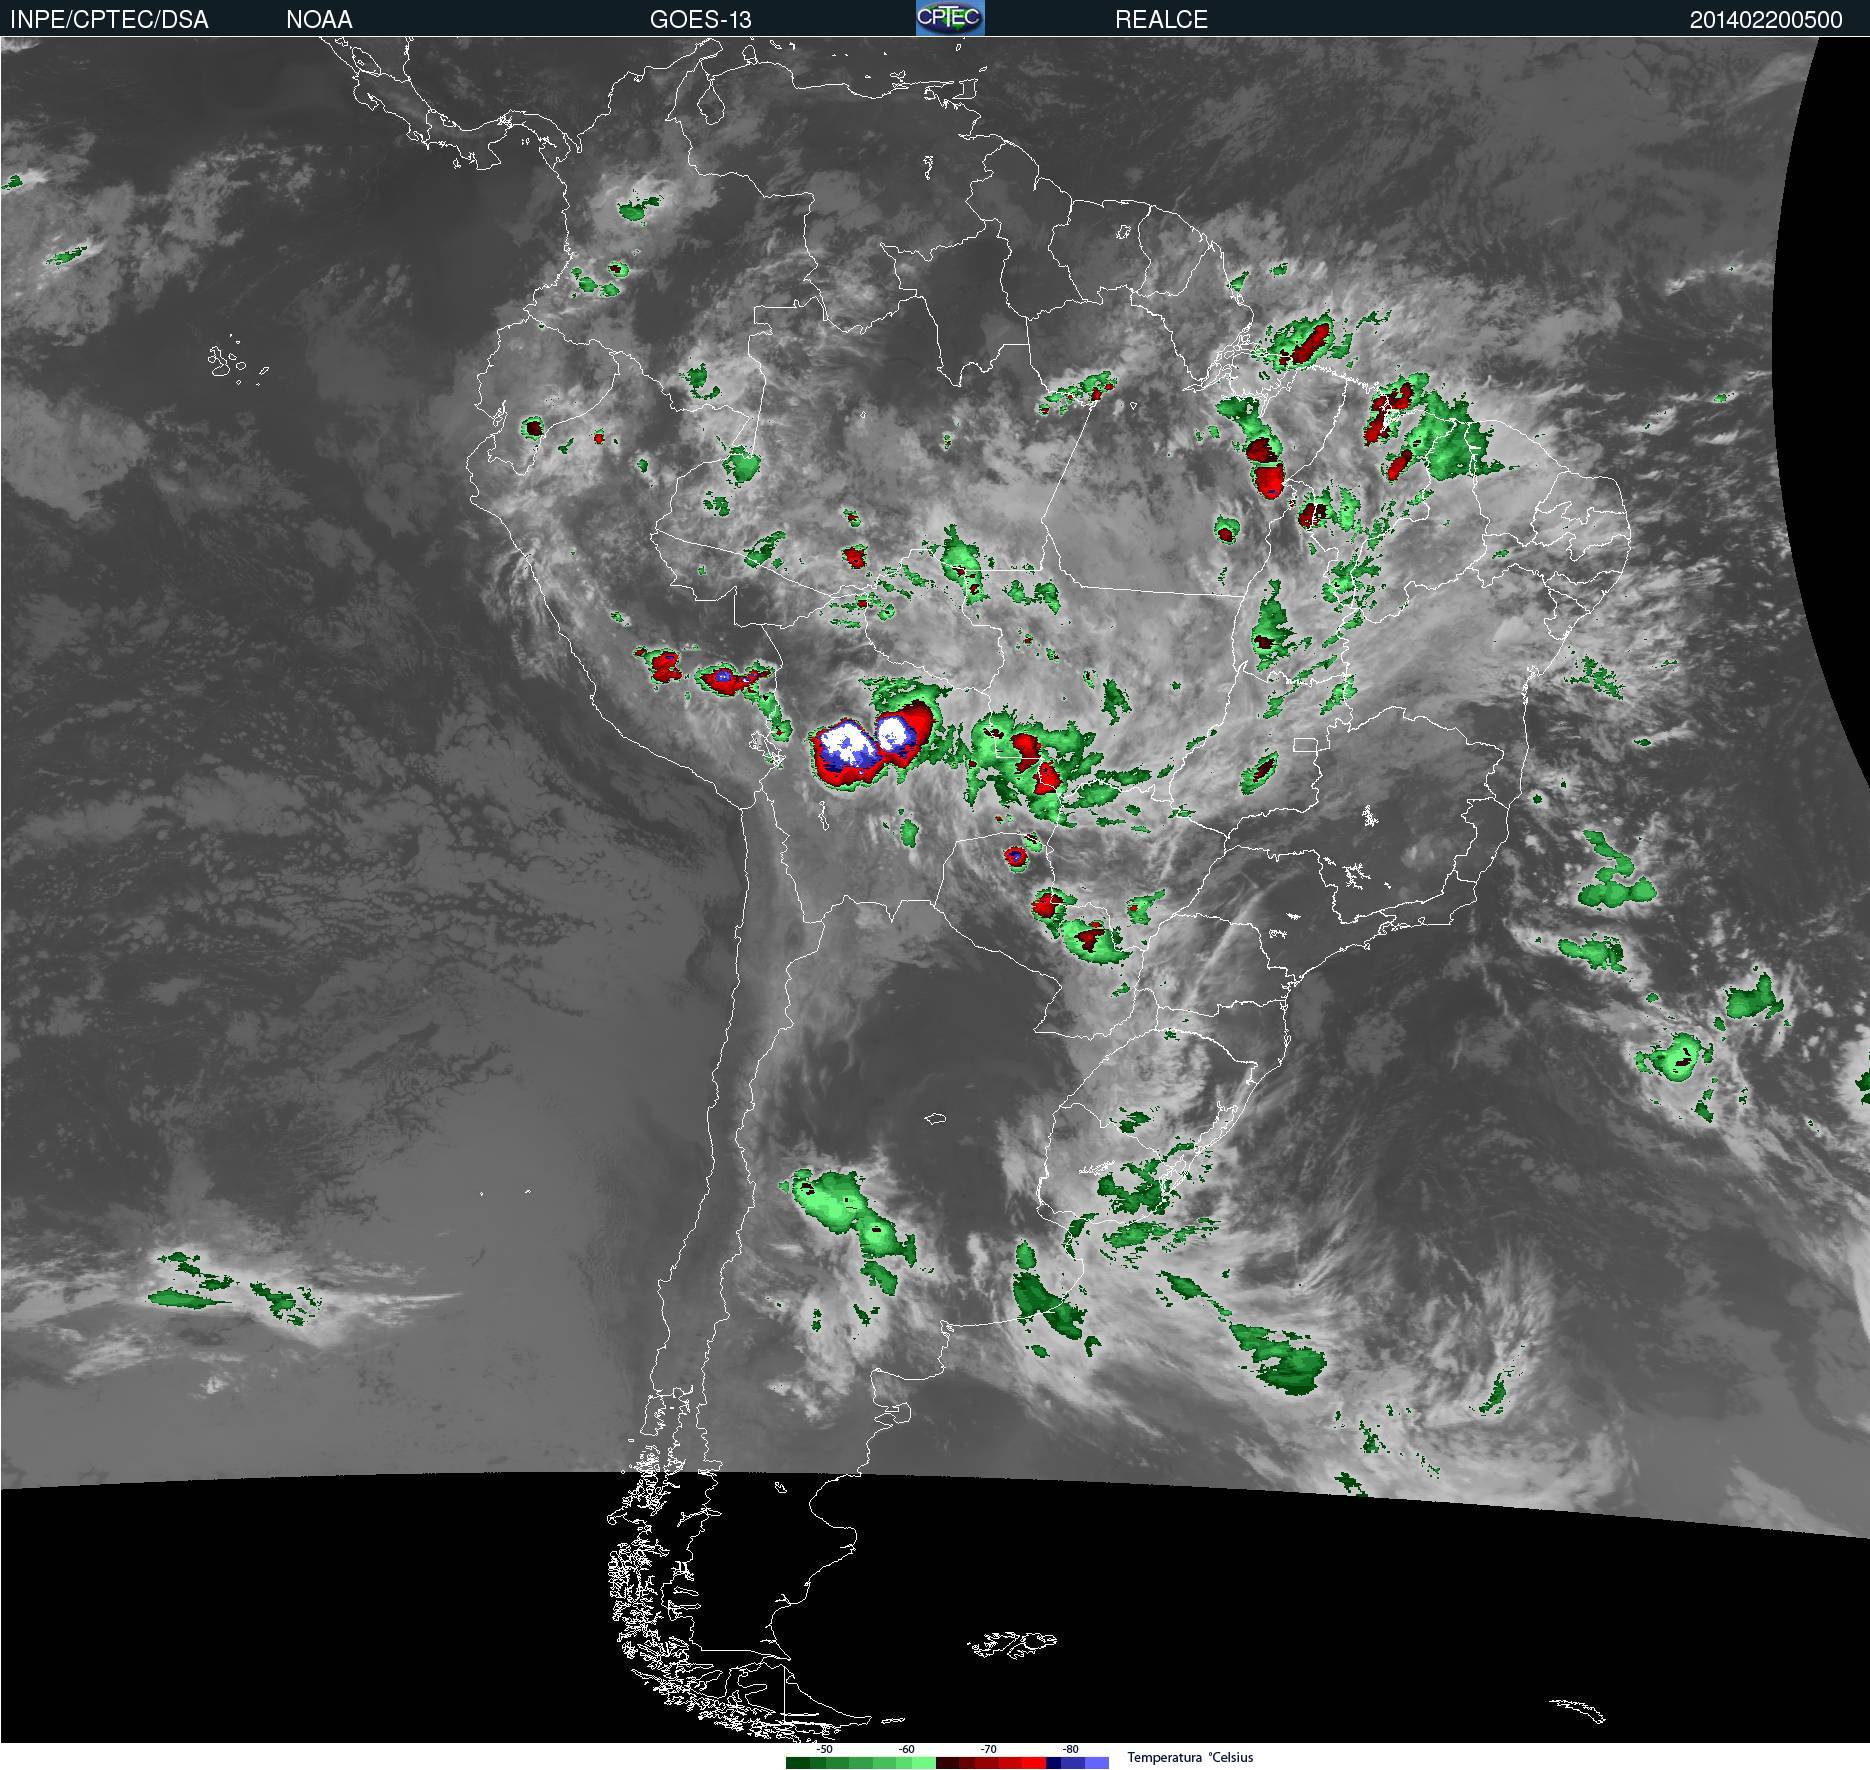Click the GOES-13 satellite label
Image resolution: width=1870 pixels, height=1770 pixels.
700,19
